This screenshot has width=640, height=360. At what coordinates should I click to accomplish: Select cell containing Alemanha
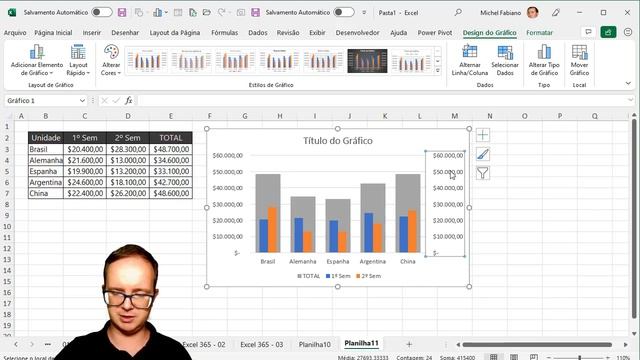(46, 160)
